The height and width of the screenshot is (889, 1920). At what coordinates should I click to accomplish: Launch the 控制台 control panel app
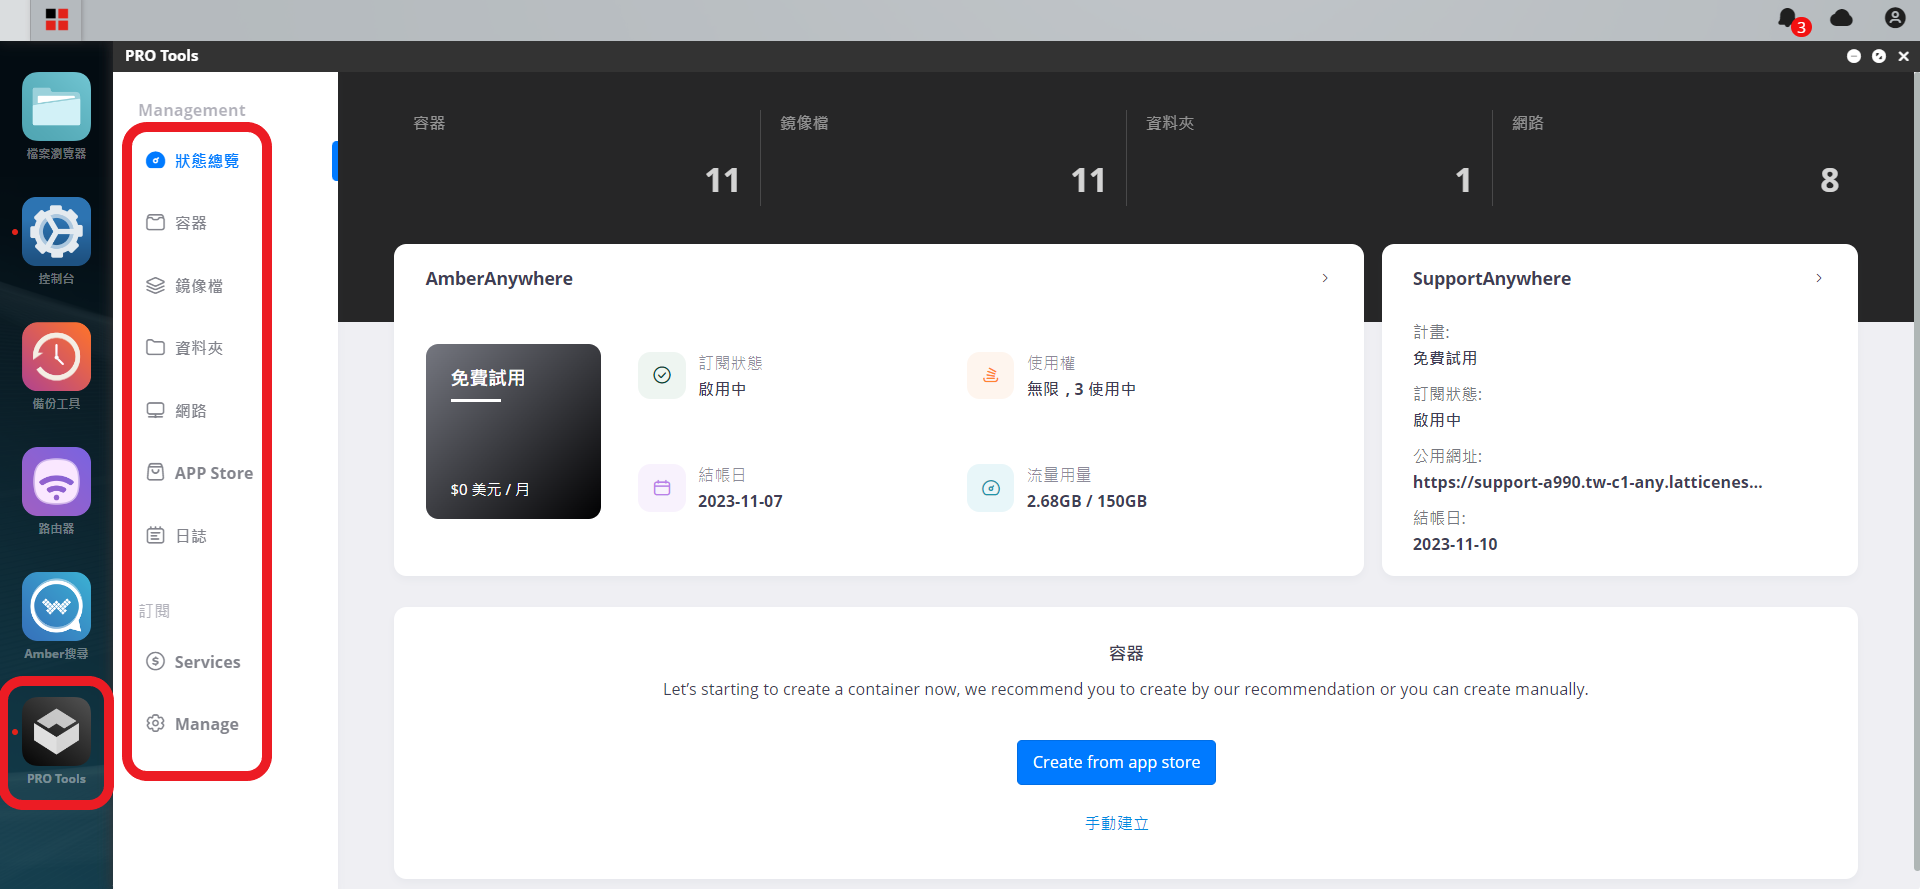click(x=56, y=232)
